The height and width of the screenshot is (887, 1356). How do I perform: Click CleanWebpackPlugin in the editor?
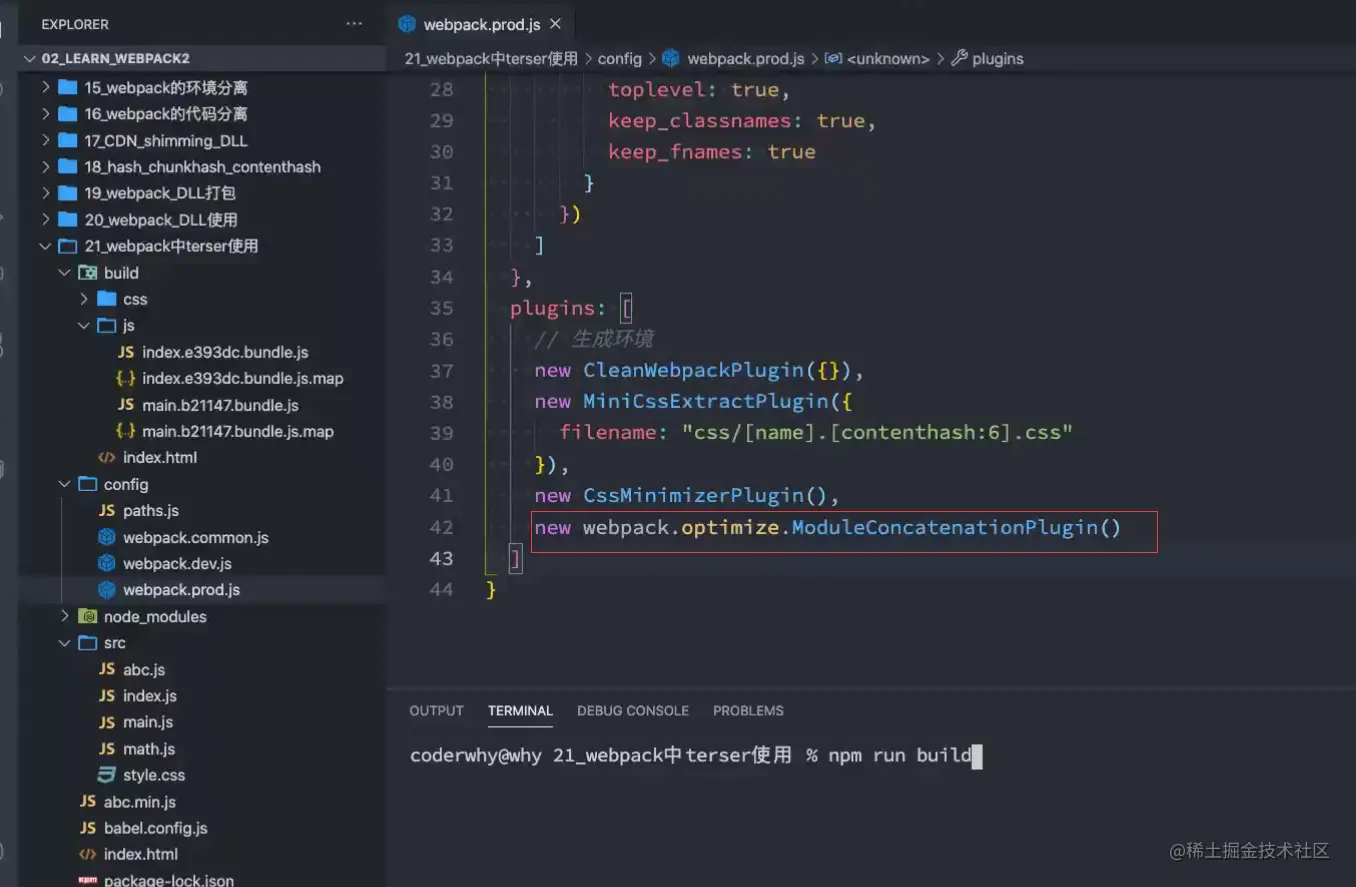[694, 371]
